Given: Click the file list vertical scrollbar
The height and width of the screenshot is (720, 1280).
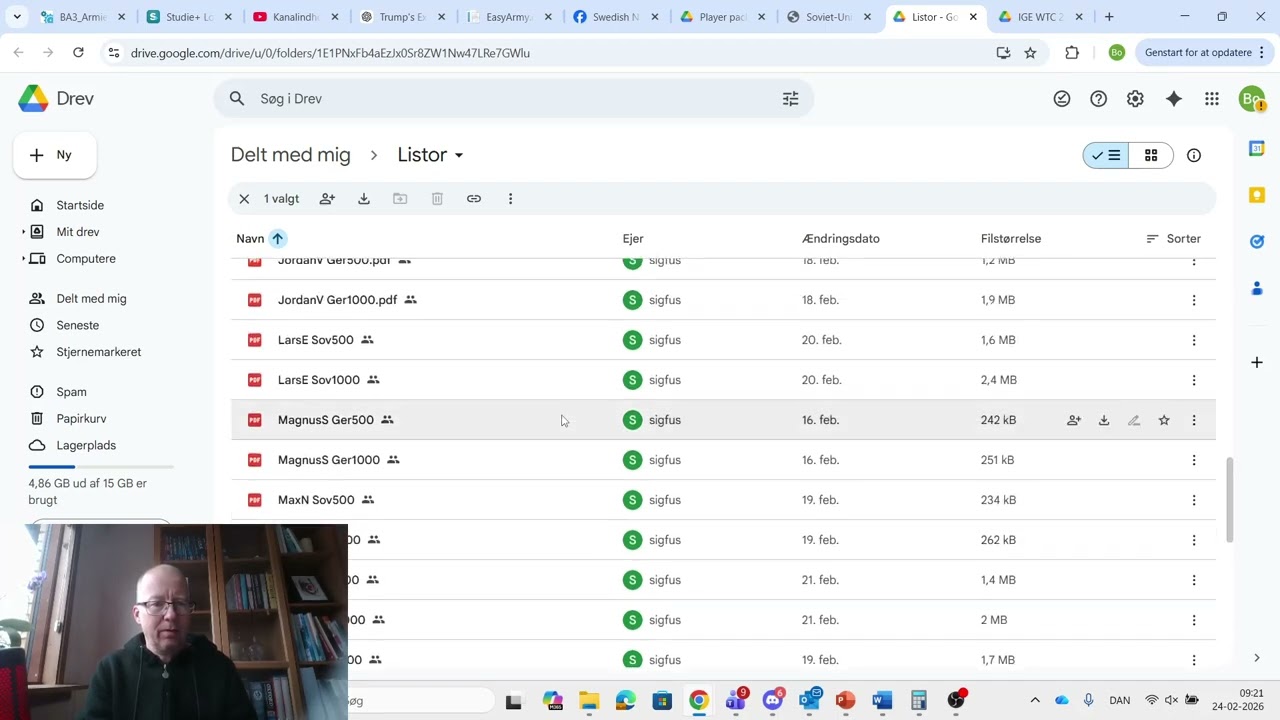Looking at the screenshot, I should point(1229,499).
